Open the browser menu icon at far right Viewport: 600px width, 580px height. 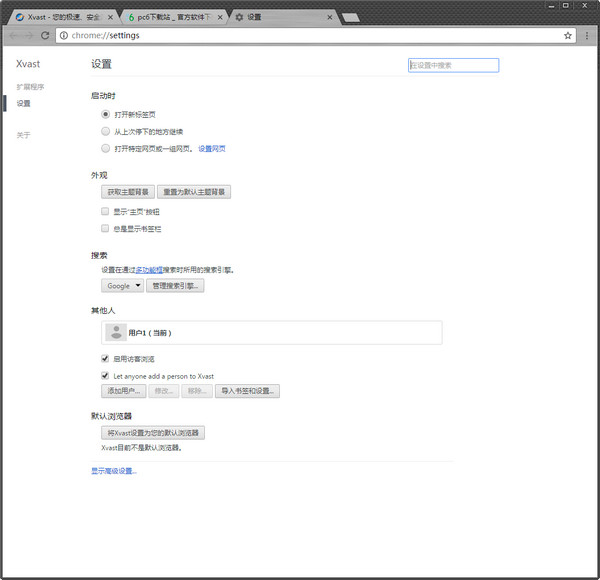(587, 35)
